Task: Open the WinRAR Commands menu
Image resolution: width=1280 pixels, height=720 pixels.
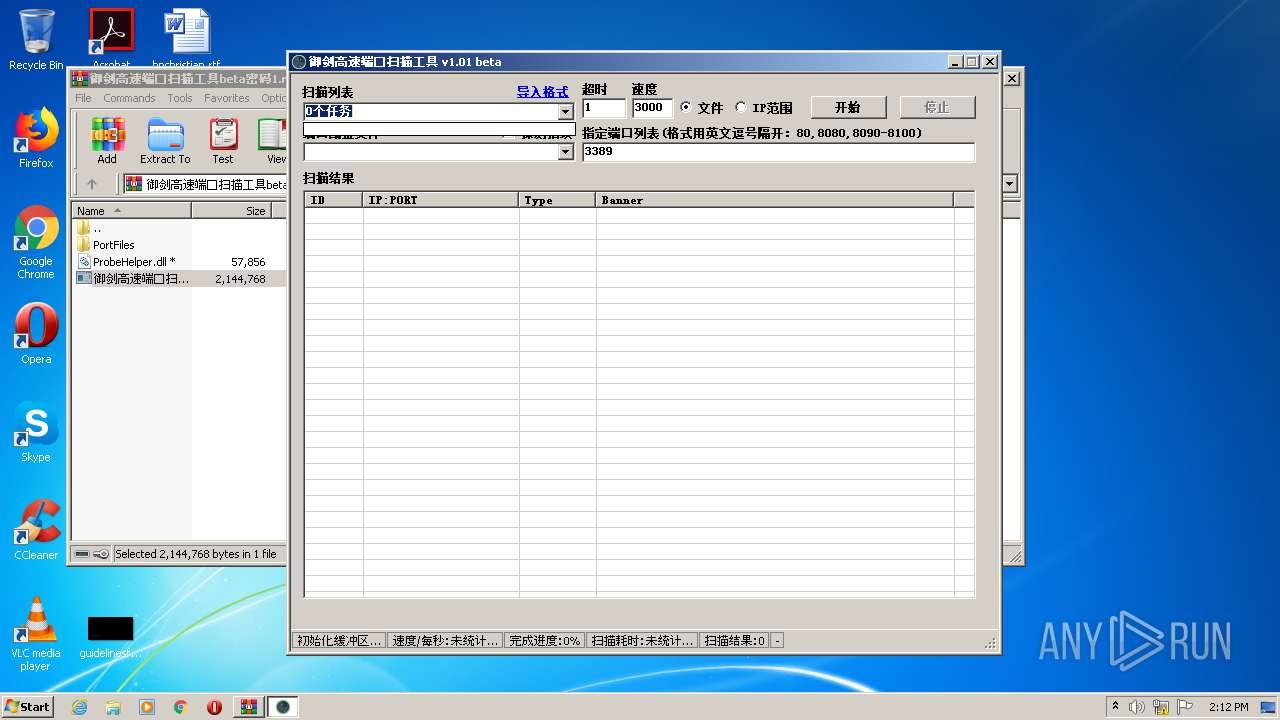Action: coord(129,98)
